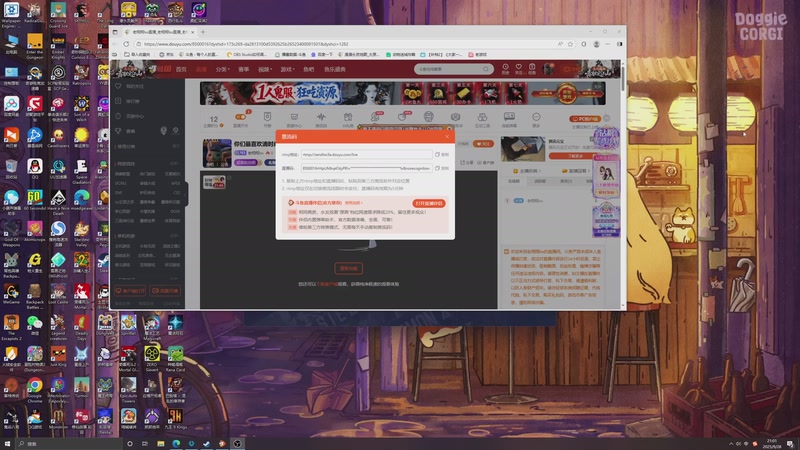
Task: Open the 鱼吧 nav item
Action: tap(309, 69)
